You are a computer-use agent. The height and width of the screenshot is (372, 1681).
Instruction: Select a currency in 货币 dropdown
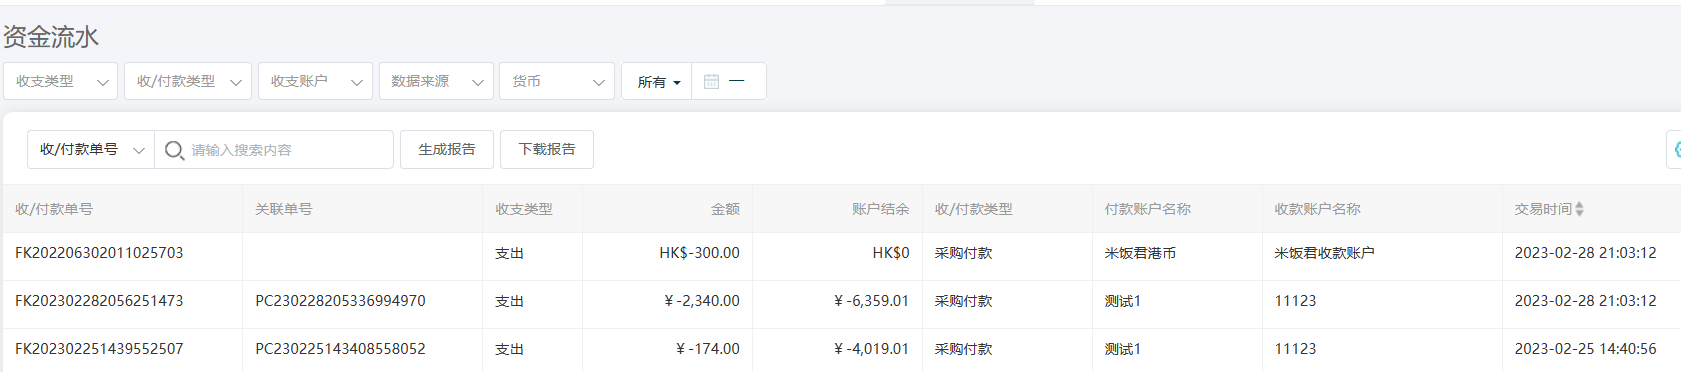coord(557,81)
